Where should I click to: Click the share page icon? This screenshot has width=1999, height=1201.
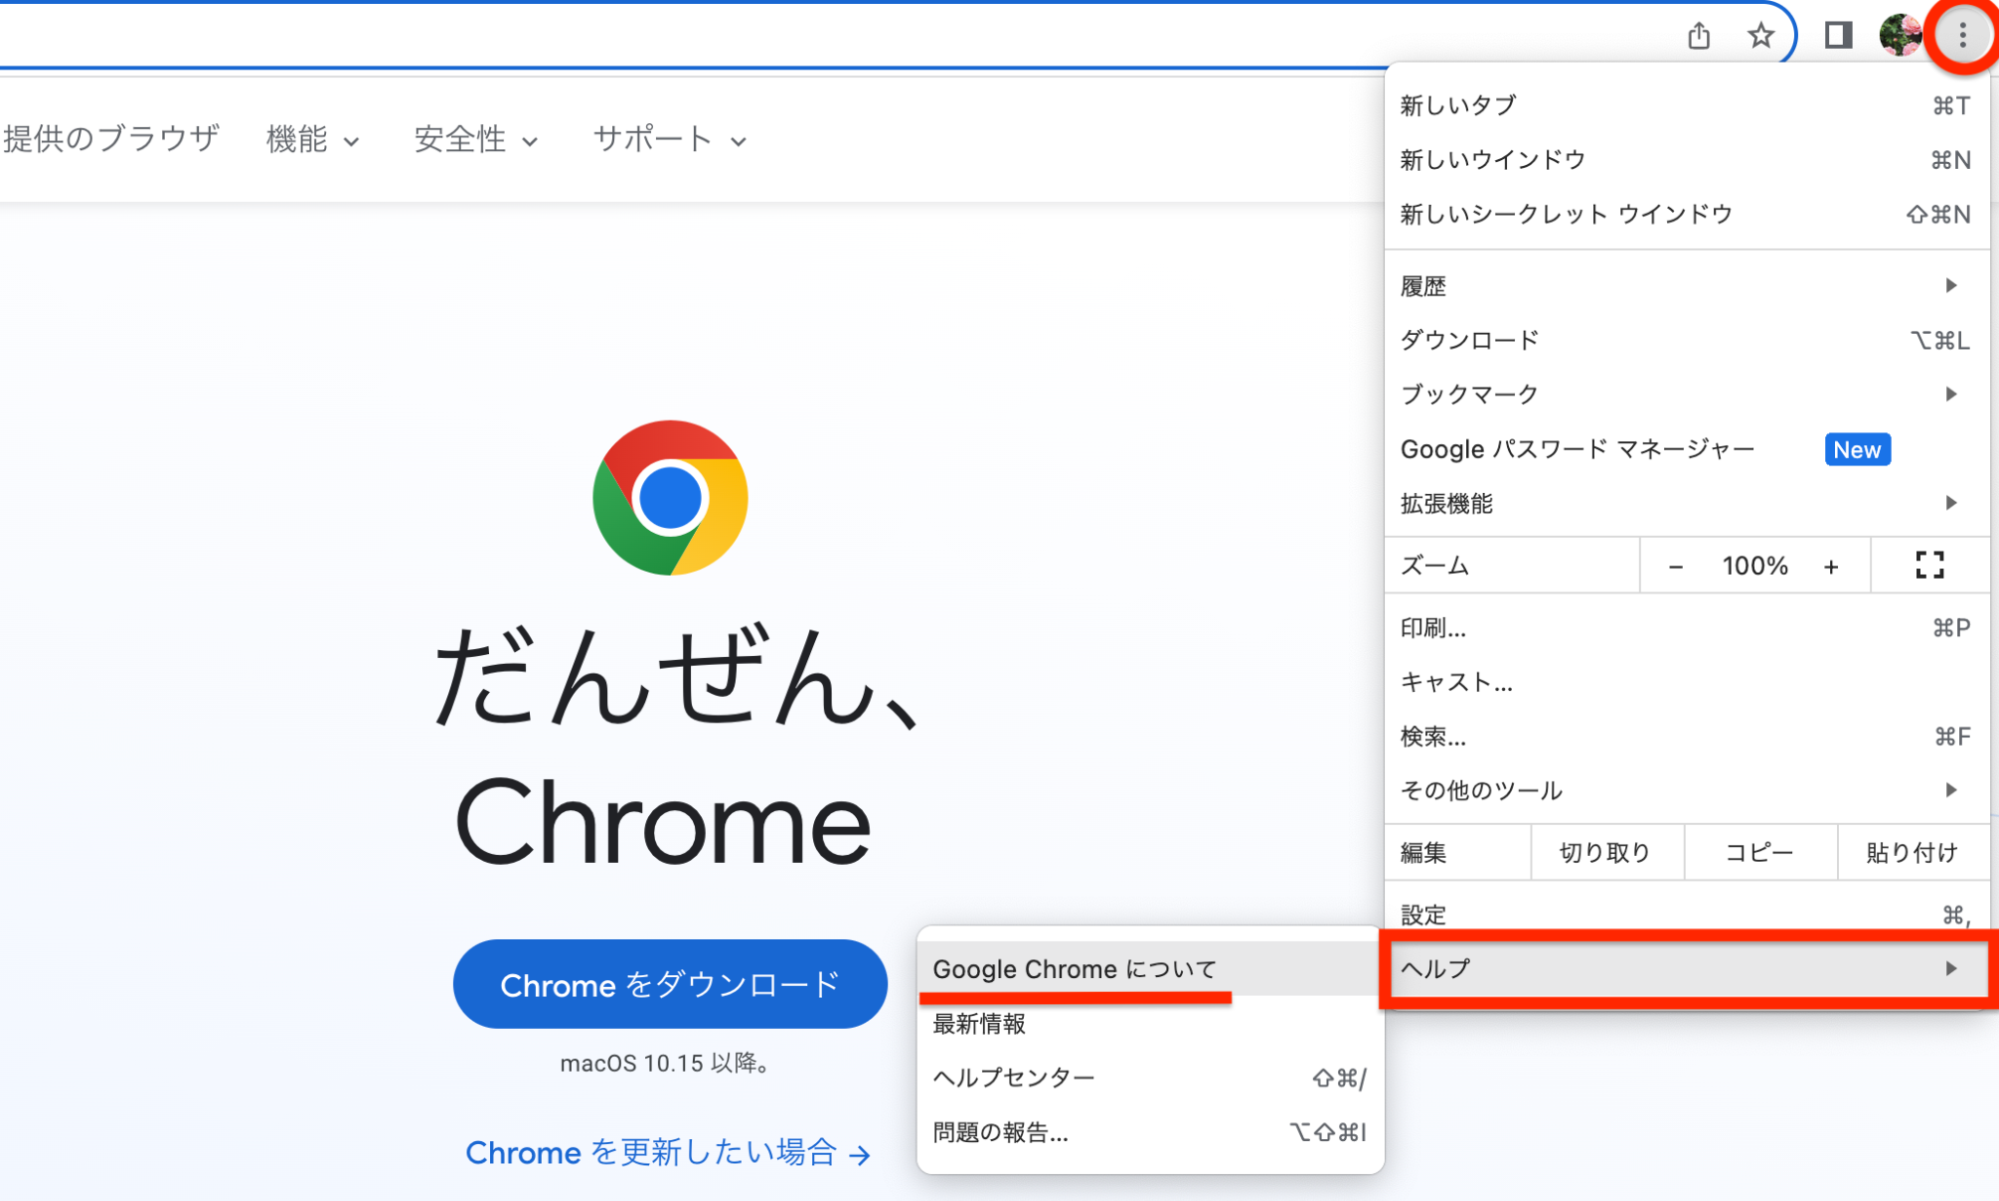click(1698, 36)
